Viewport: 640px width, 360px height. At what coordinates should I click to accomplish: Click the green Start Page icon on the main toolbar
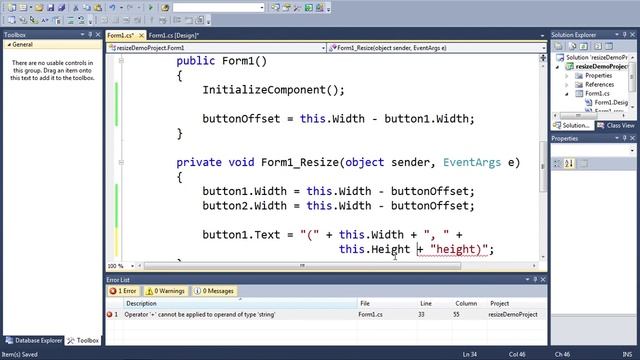[309, 7]
